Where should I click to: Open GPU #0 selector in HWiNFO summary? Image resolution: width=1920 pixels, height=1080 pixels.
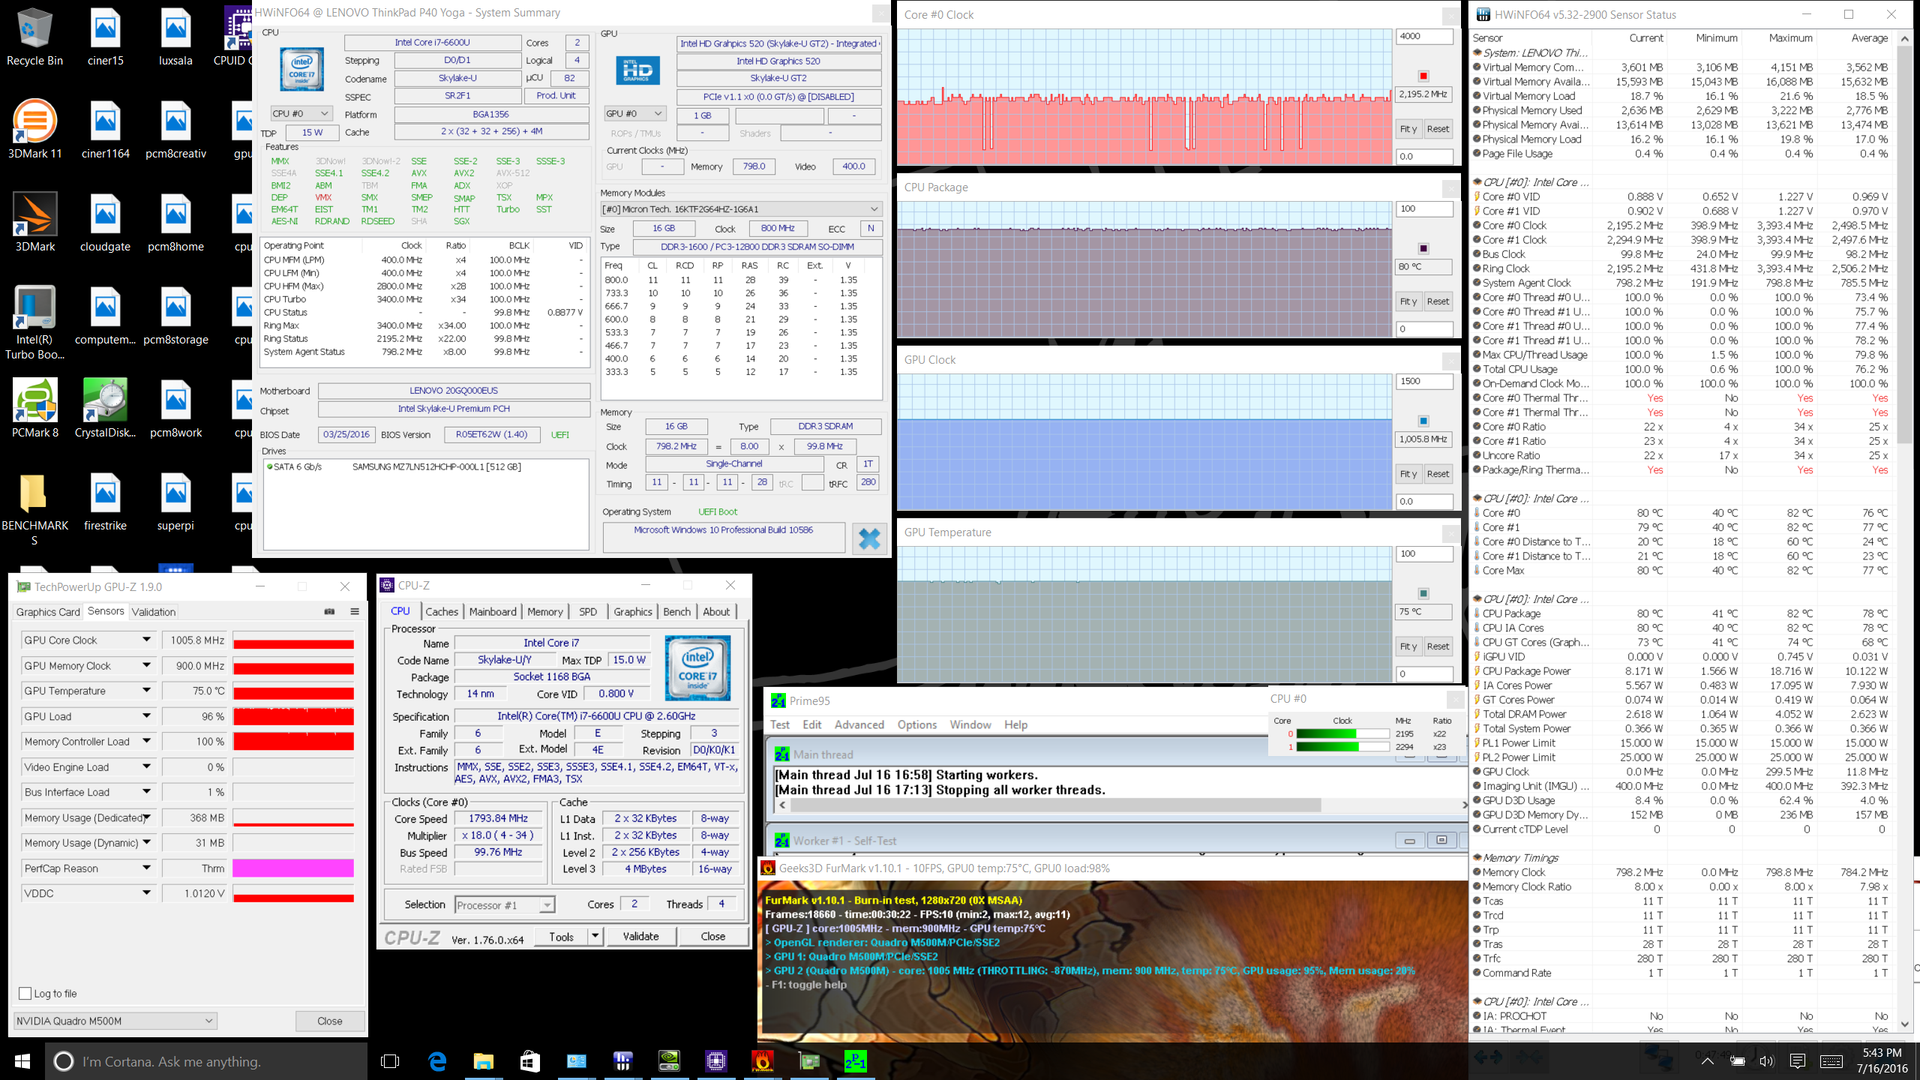pos(635,114)
